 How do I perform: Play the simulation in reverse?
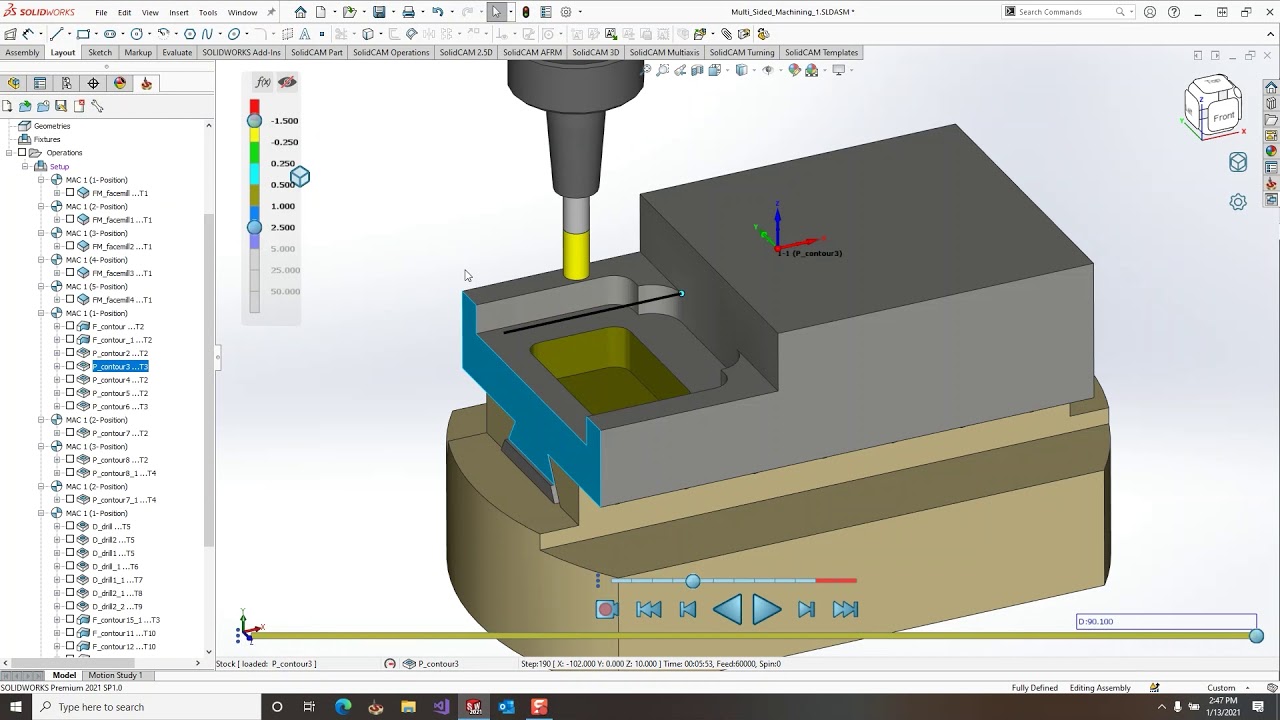pos(727,609)
